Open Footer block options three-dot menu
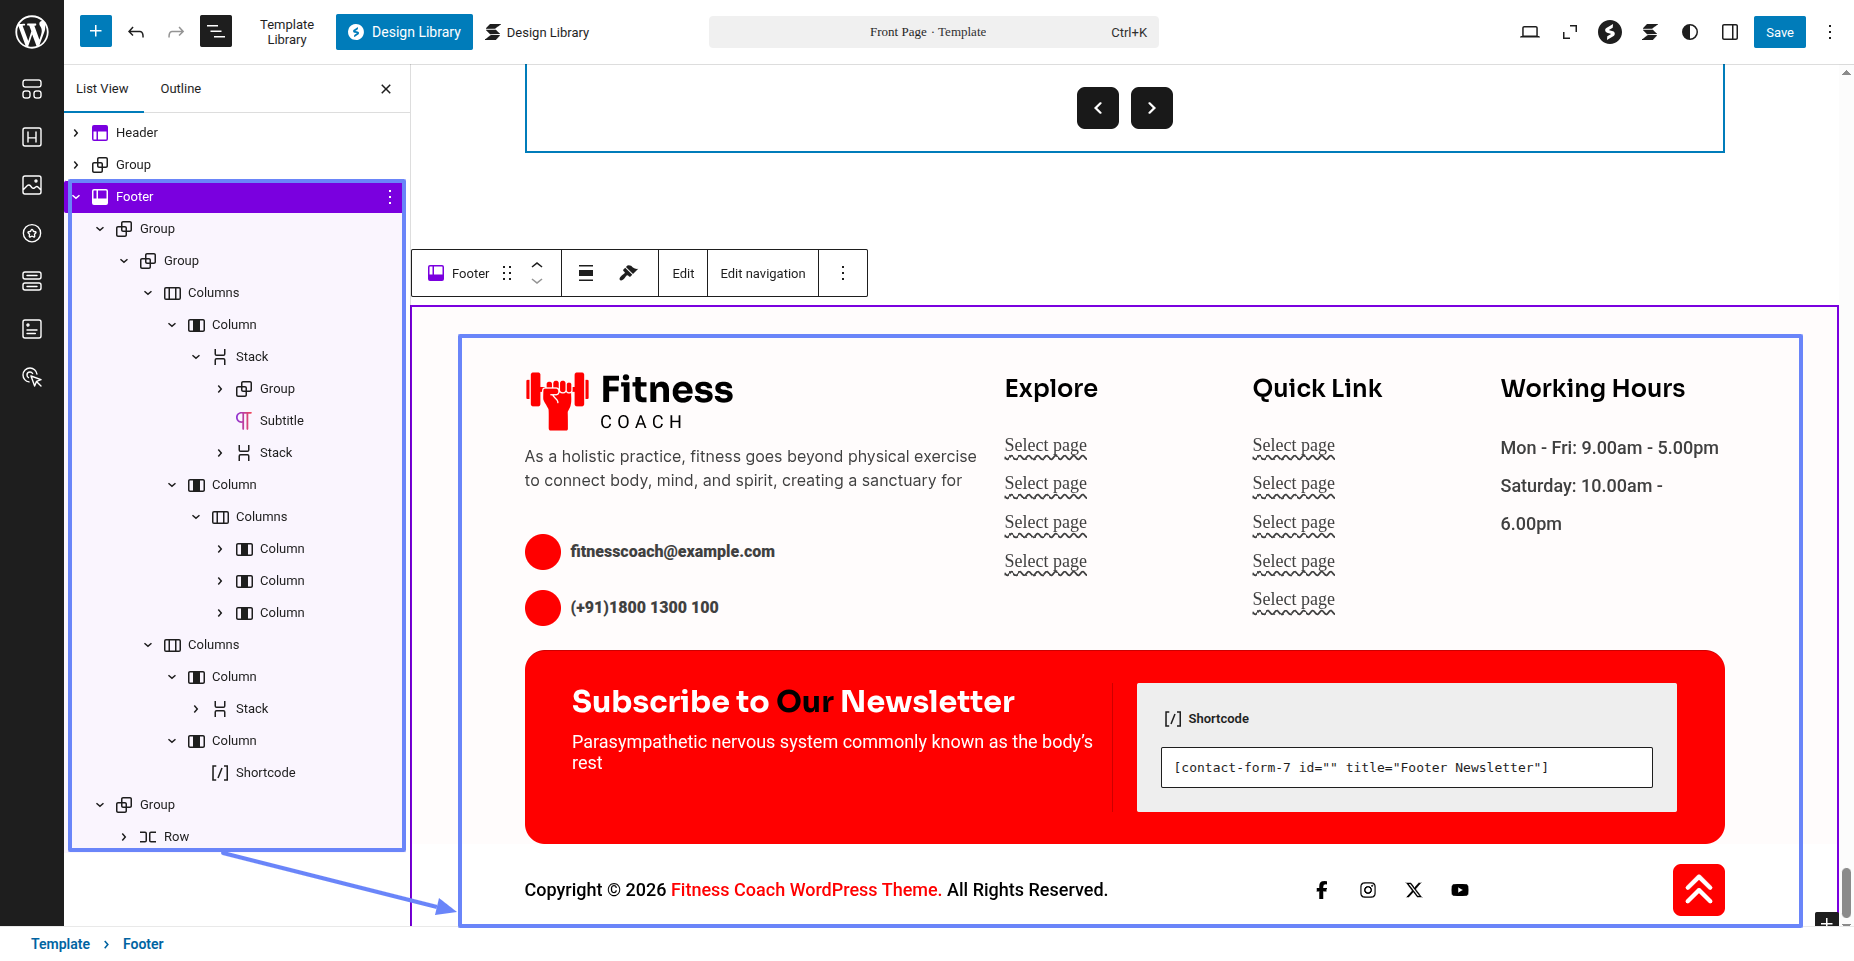Viewport: 1854px width, 961px height. pos(390,197)
